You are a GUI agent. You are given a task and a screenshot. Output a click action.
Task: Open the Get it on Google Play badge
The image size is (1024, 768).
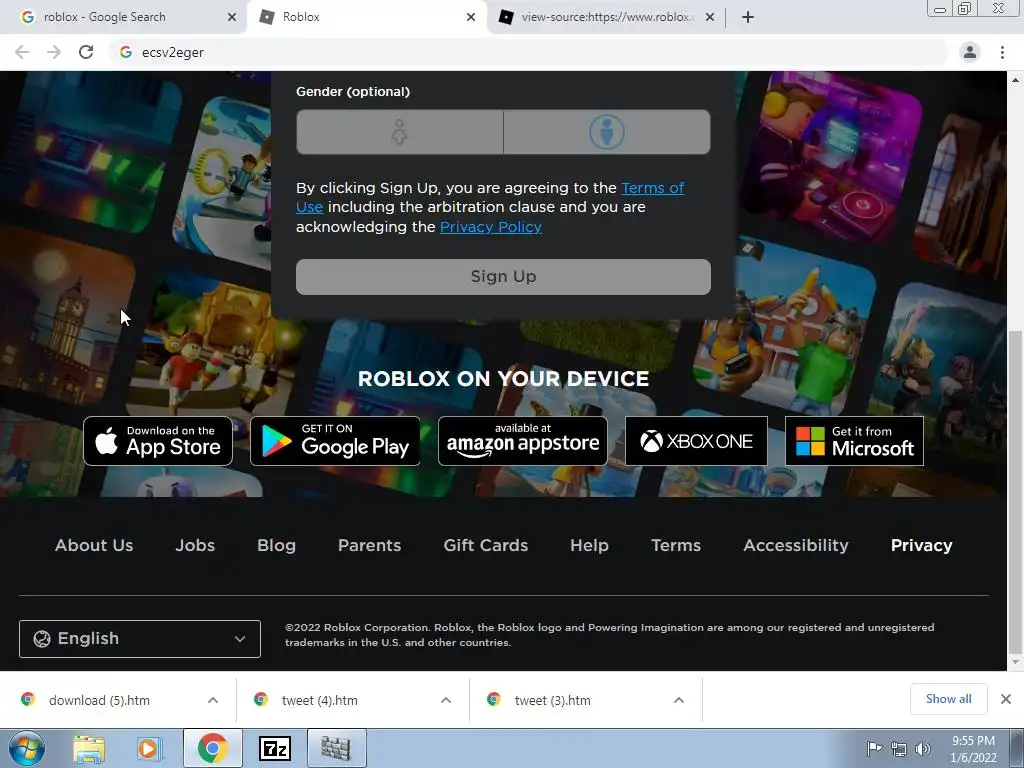tap(335, 441)
